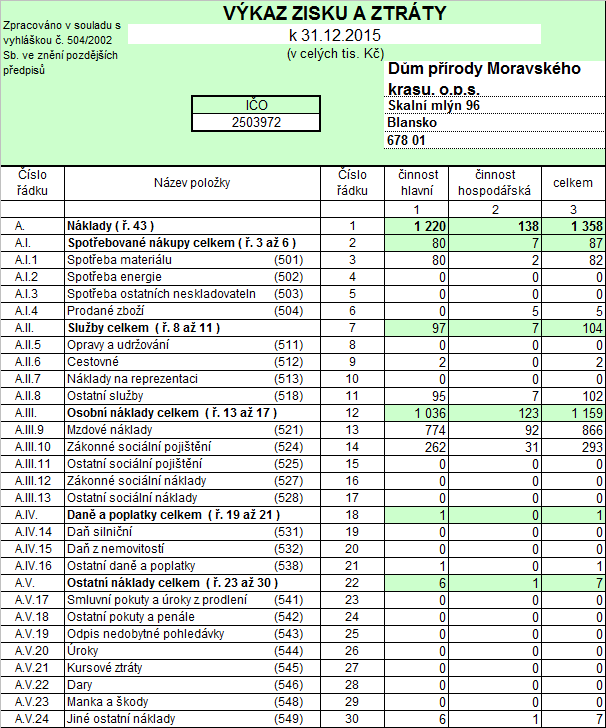Select the units note '(v celých tis. Kč)'

[x=335, y=54]
